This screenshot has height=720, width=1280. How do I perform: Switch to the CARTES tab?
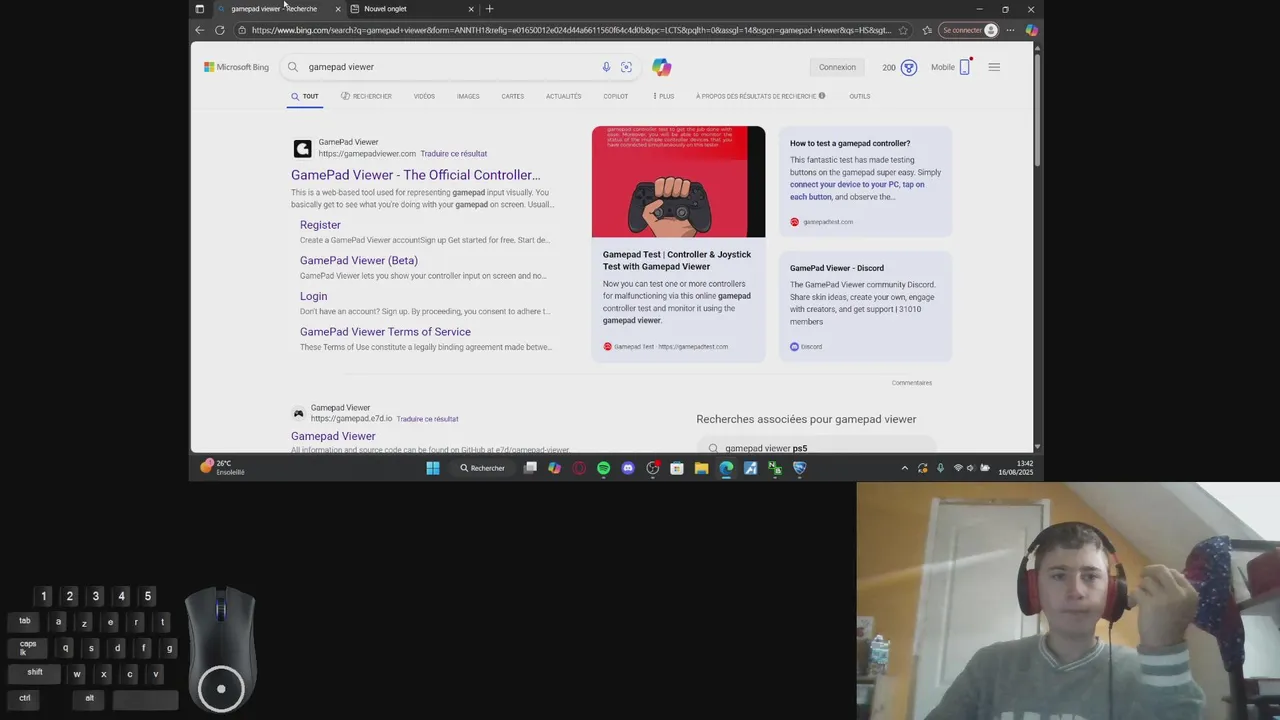pos(513,96)
